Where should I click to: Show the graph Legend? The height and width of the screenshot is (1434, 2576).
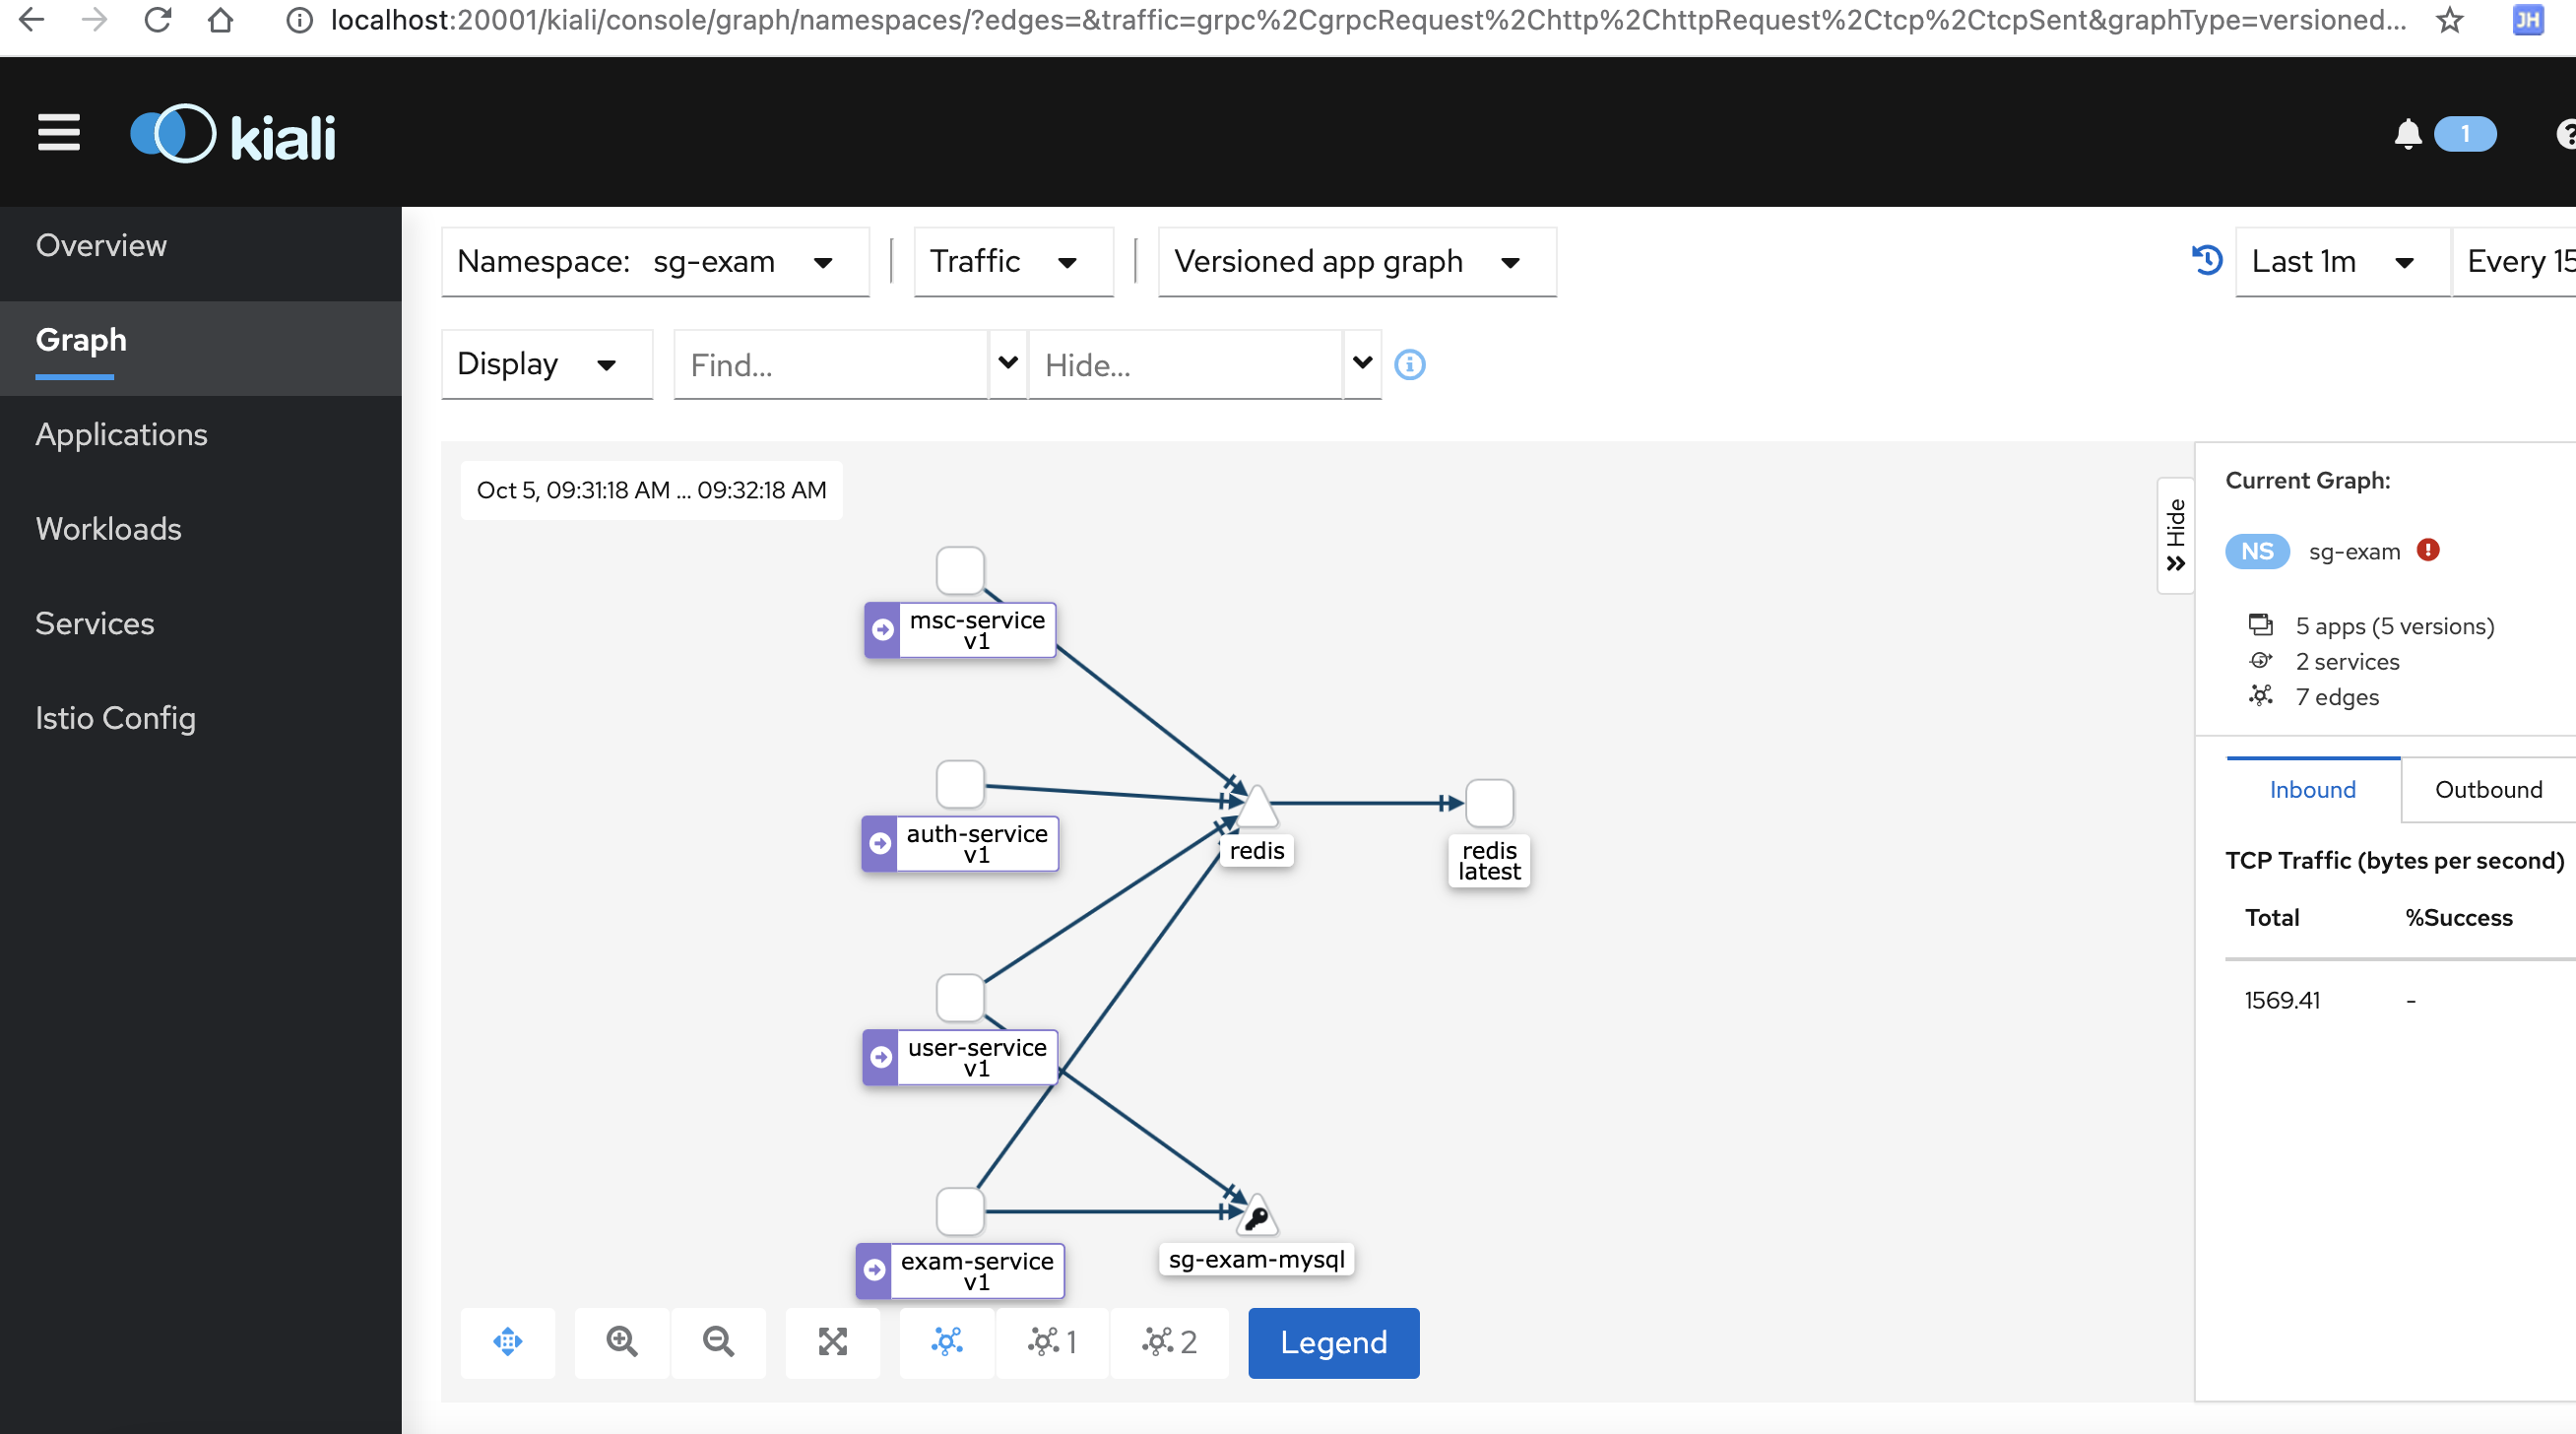coord(1333,1342)
